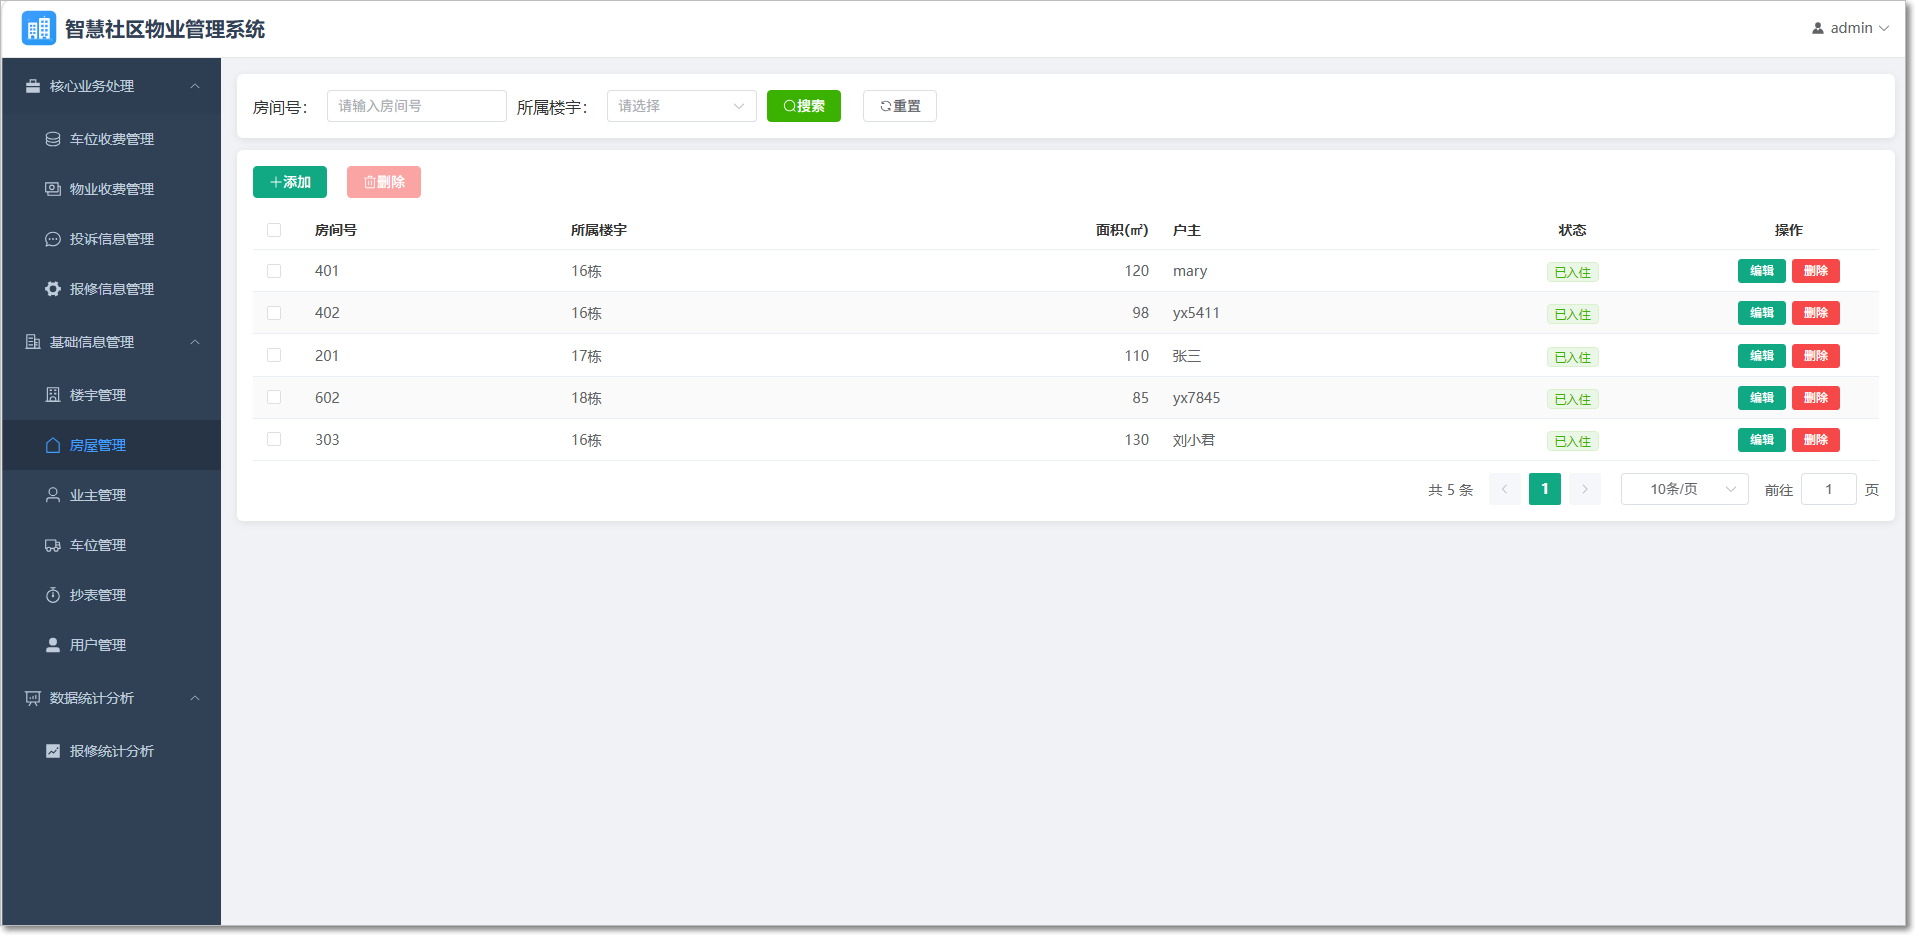This screenshot has height=935, width=1915.
Task: Check the box for room 201
Action: (x=274, y=355)
